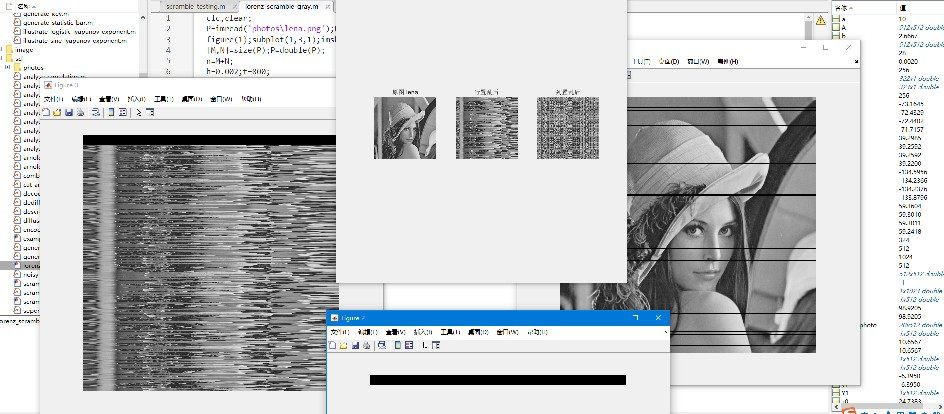Close the lorenz_scramble_gray.m editor tab

[x=327, y=7]
